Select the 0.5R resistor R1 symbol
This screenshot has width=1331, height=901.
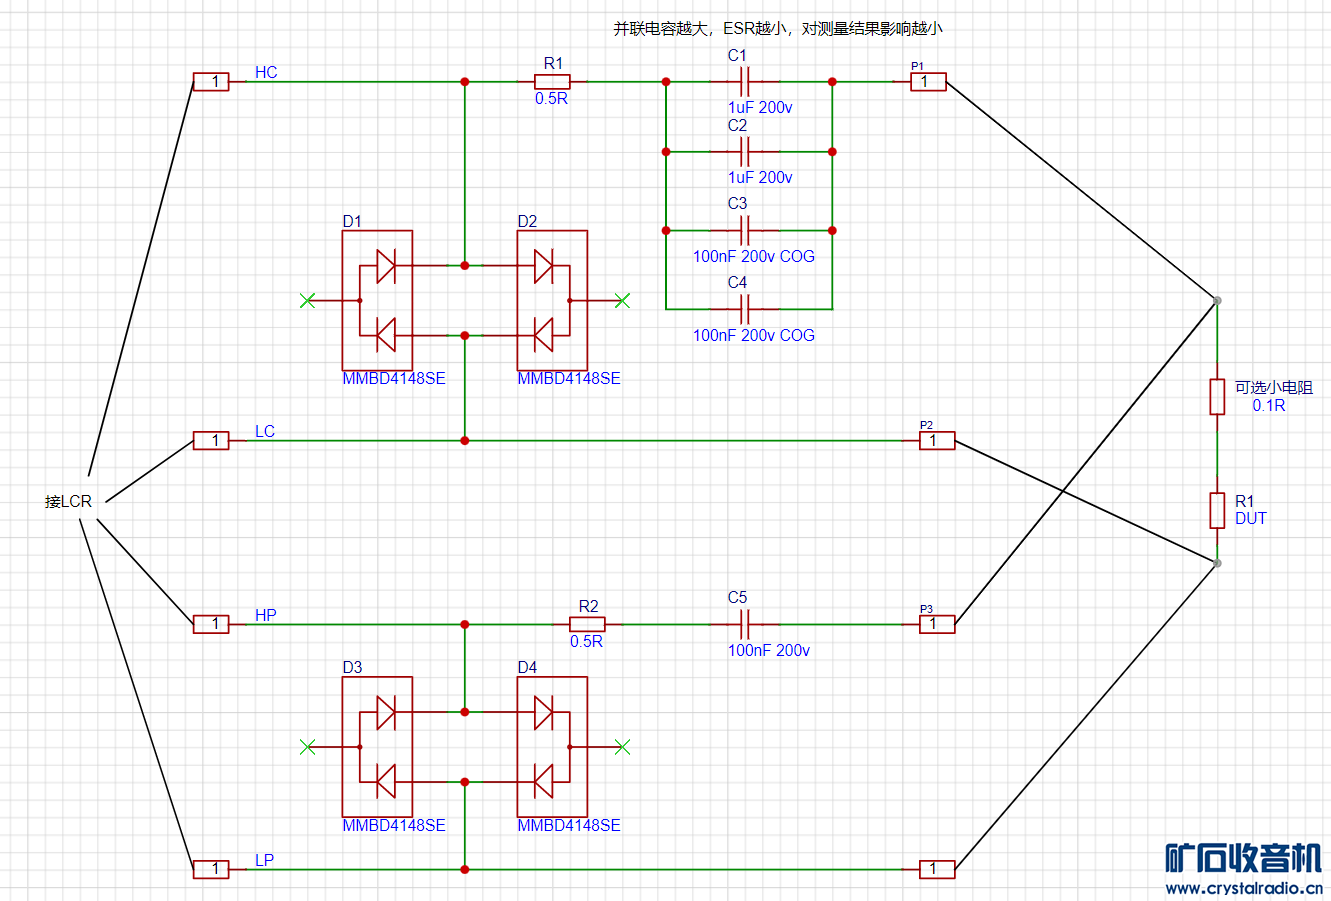(x=552, y=82)
